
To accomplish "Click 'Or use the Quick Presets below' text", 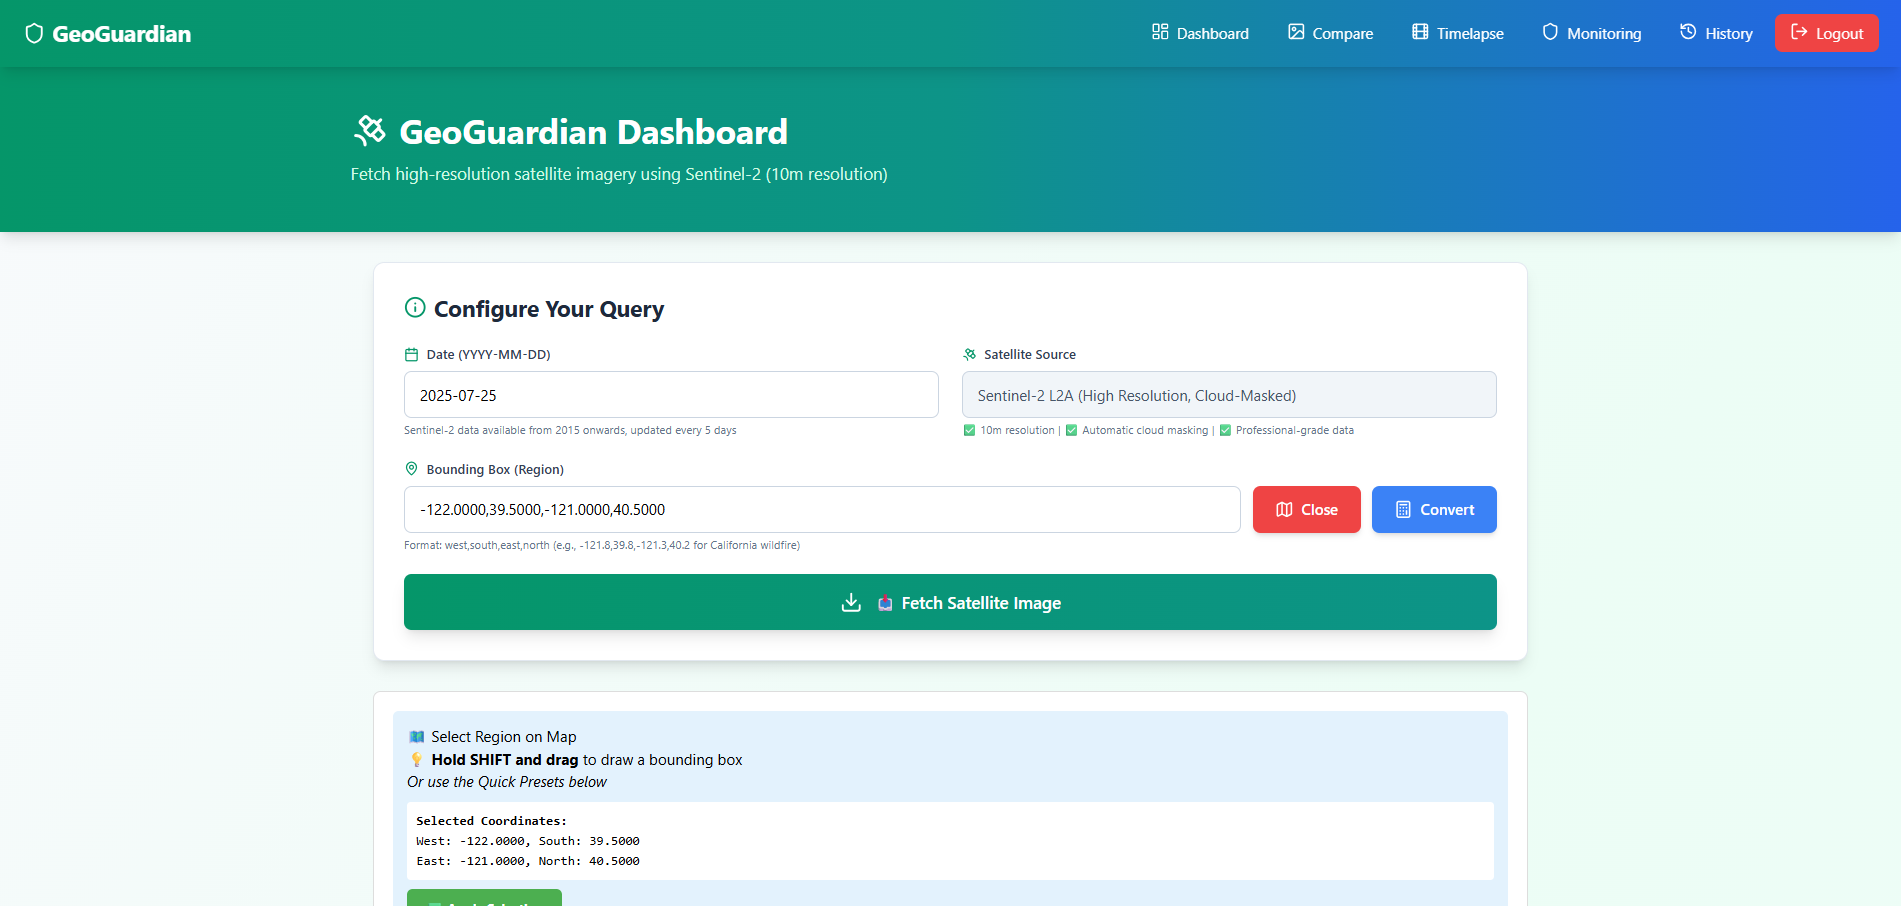I will click(x=507, y=782).
